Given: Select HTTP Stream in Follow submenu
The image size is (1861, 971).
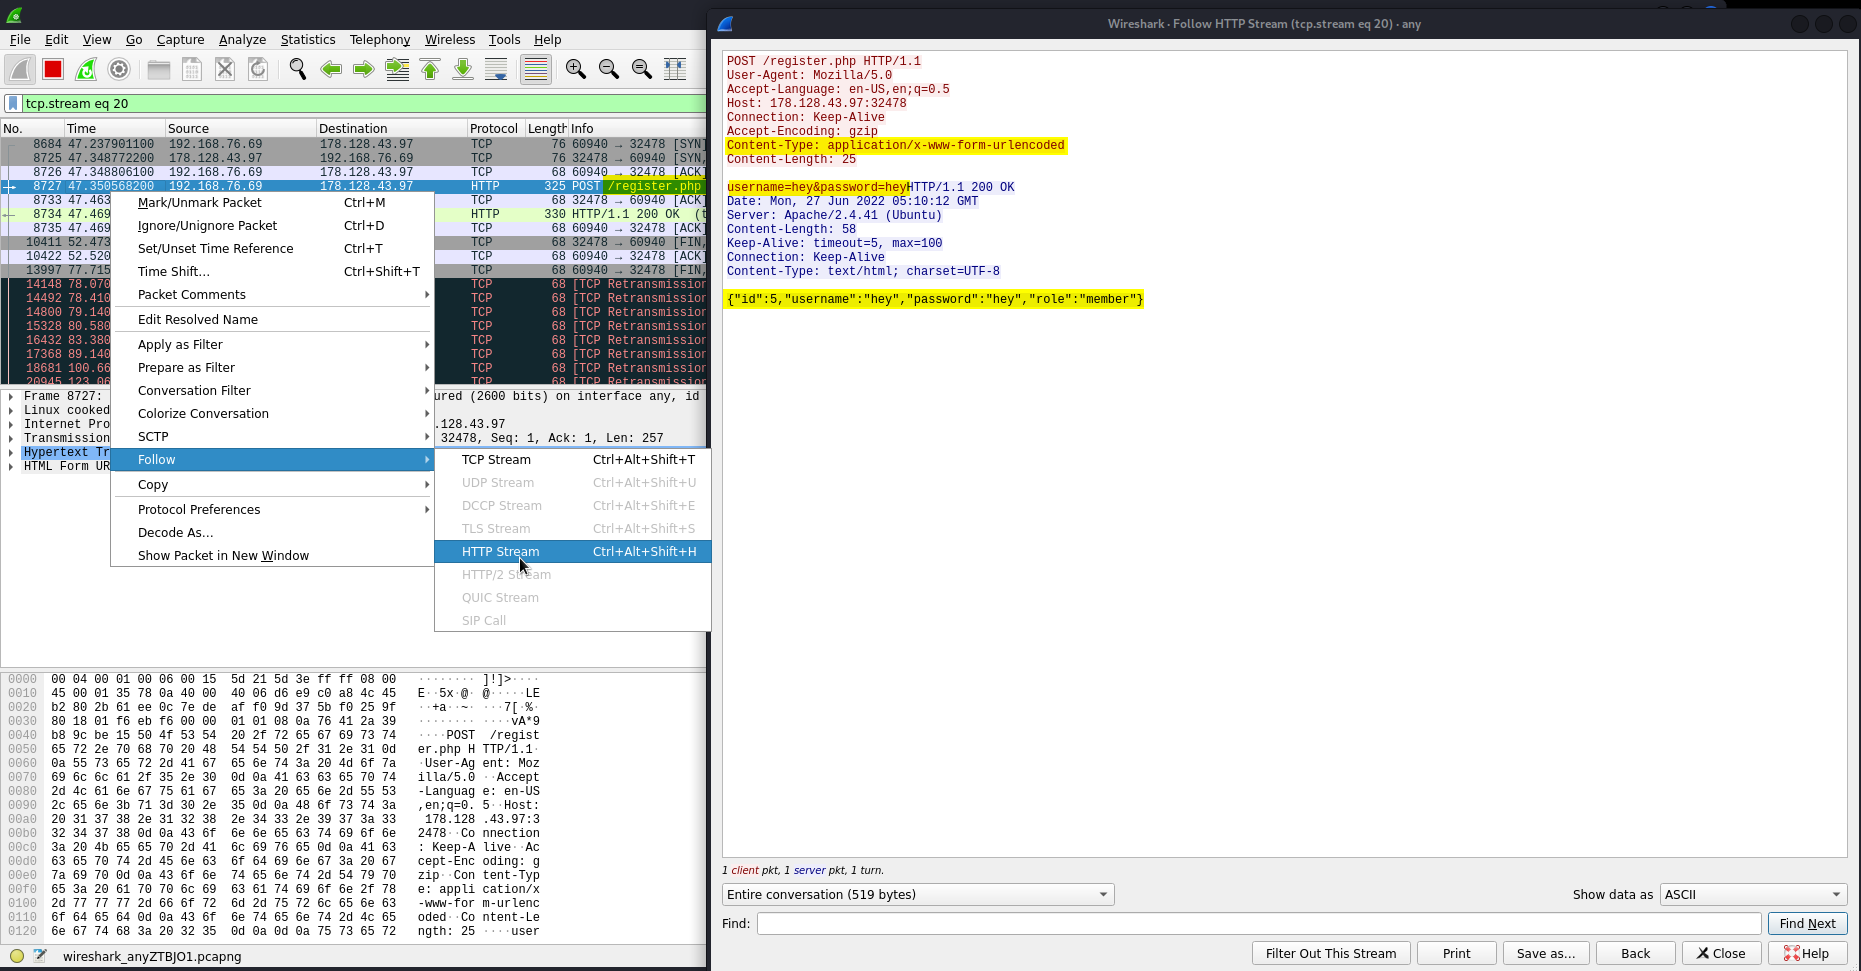Looking at the screenshot, I should (x=573, y=551).
